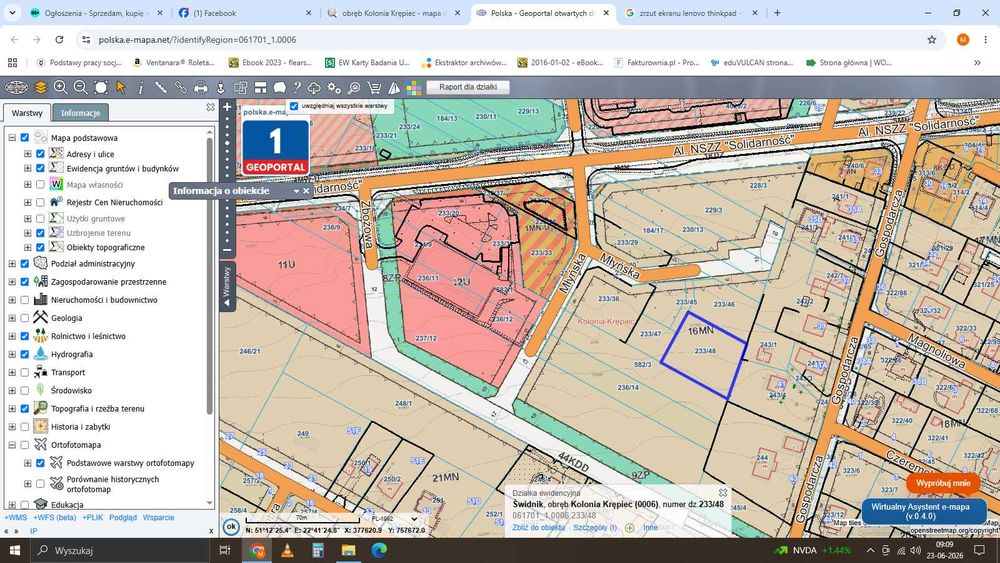Viewport: 1000px width, 563px height.
Task: Enable the Mapa własności layer checkbox
Action: [x=40, y=184]
